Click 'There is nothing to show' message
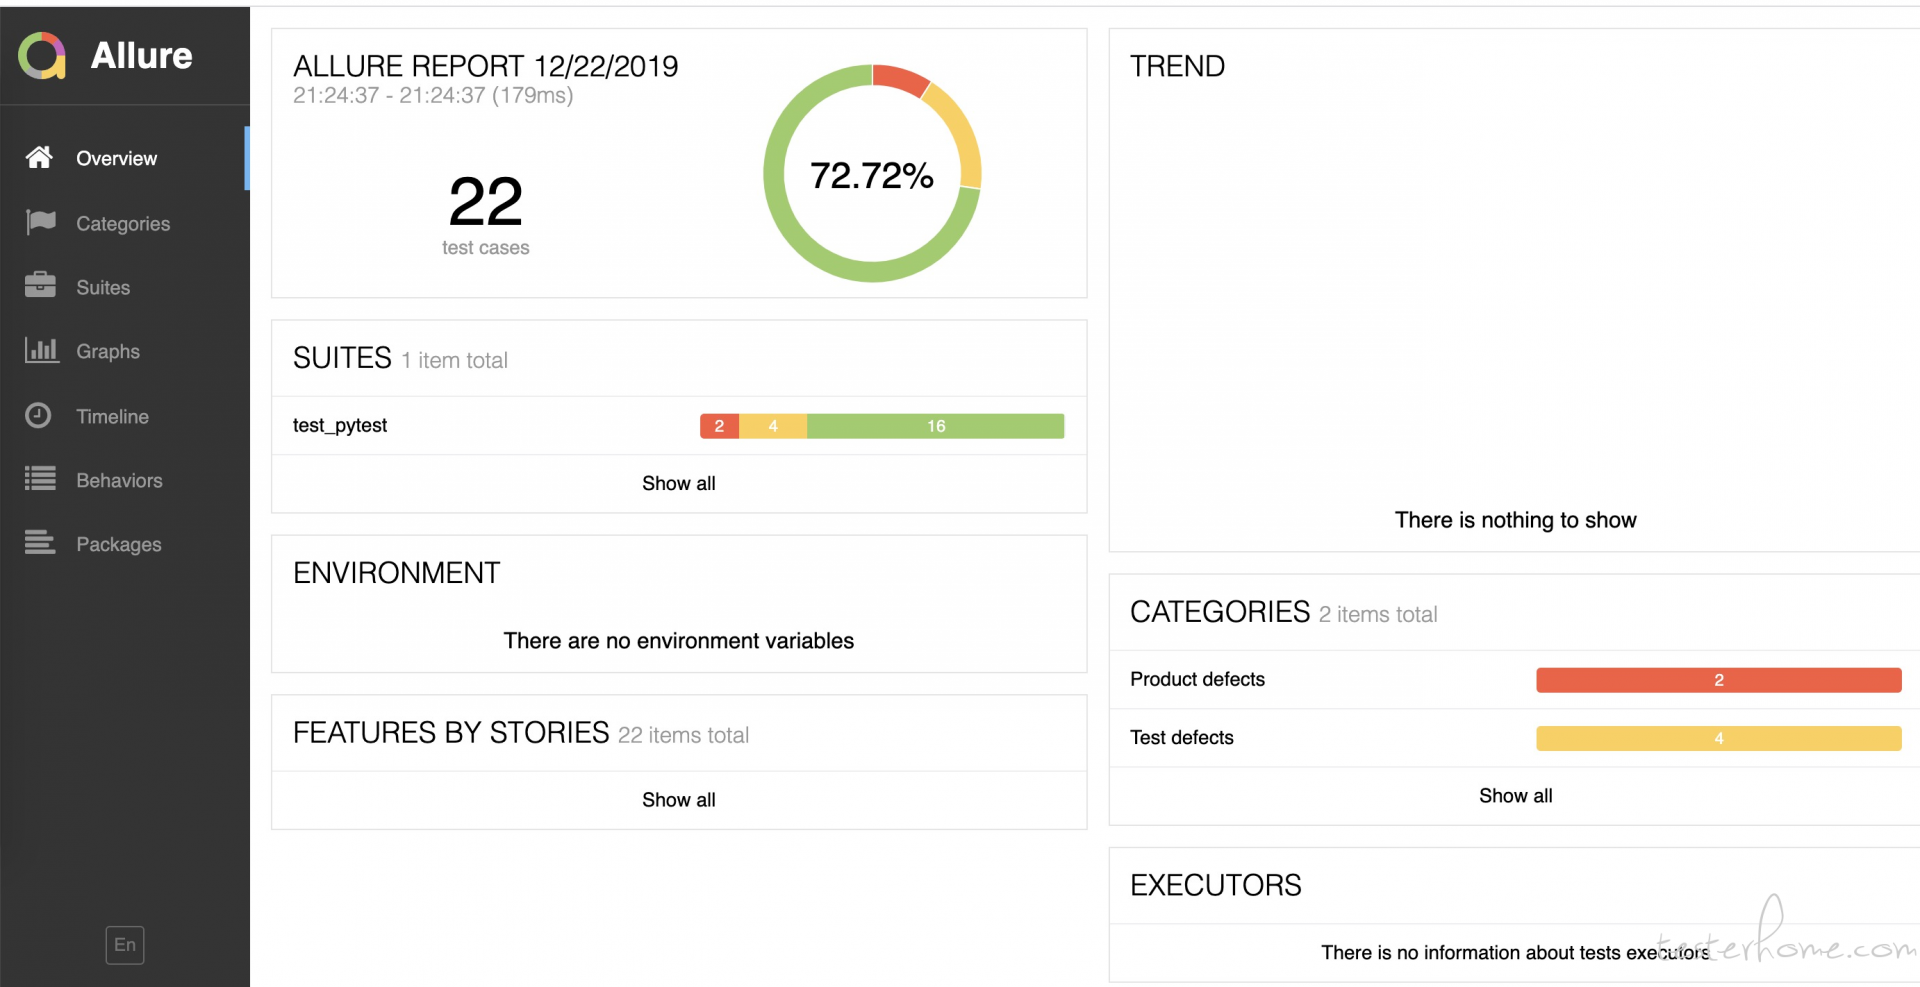Image resolution: width=1920 pixels, height=987 pixels. coord(1516,520)
